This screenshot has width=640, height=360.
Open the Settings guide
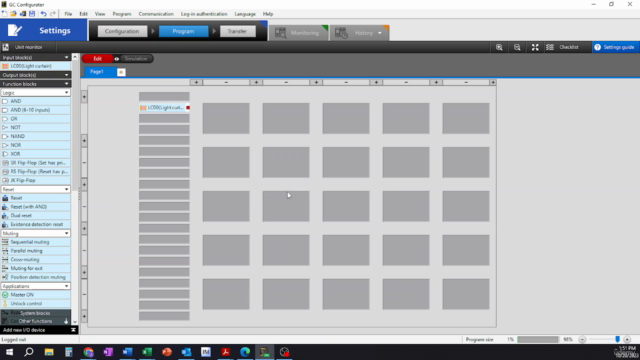615,47
